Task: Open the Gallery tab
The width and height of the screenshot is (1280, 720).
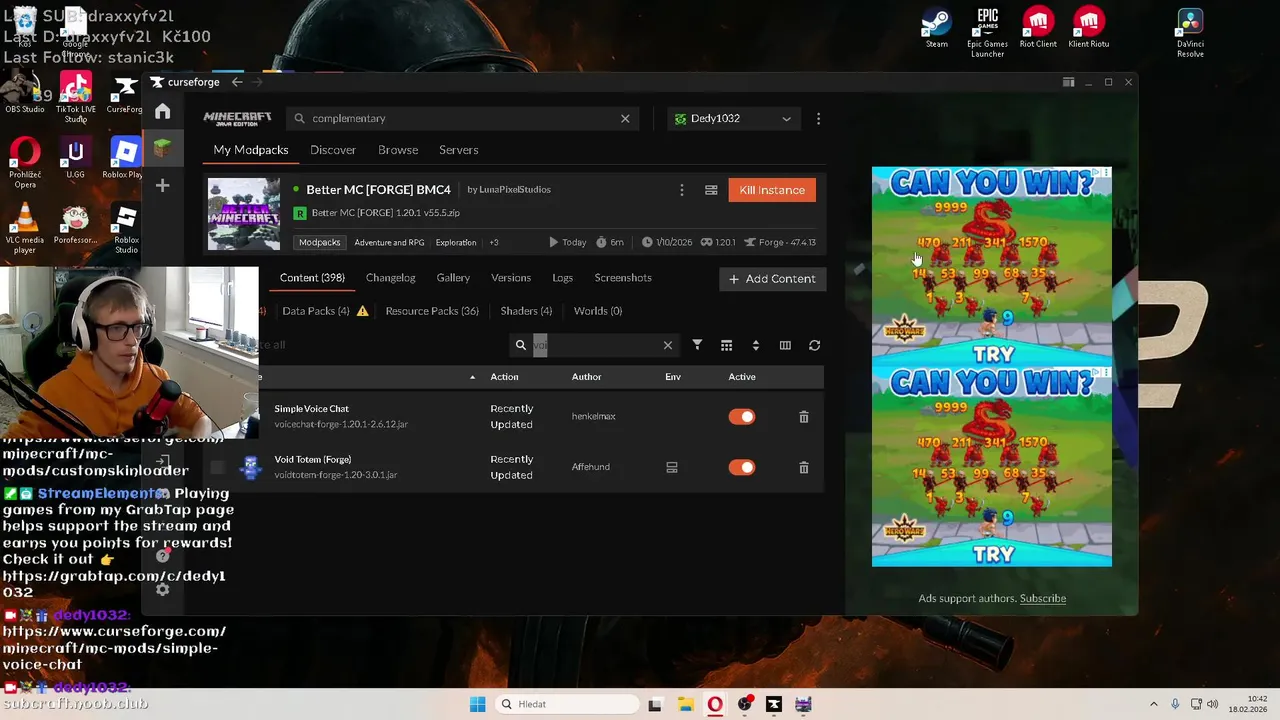Action: coord(453,278)
